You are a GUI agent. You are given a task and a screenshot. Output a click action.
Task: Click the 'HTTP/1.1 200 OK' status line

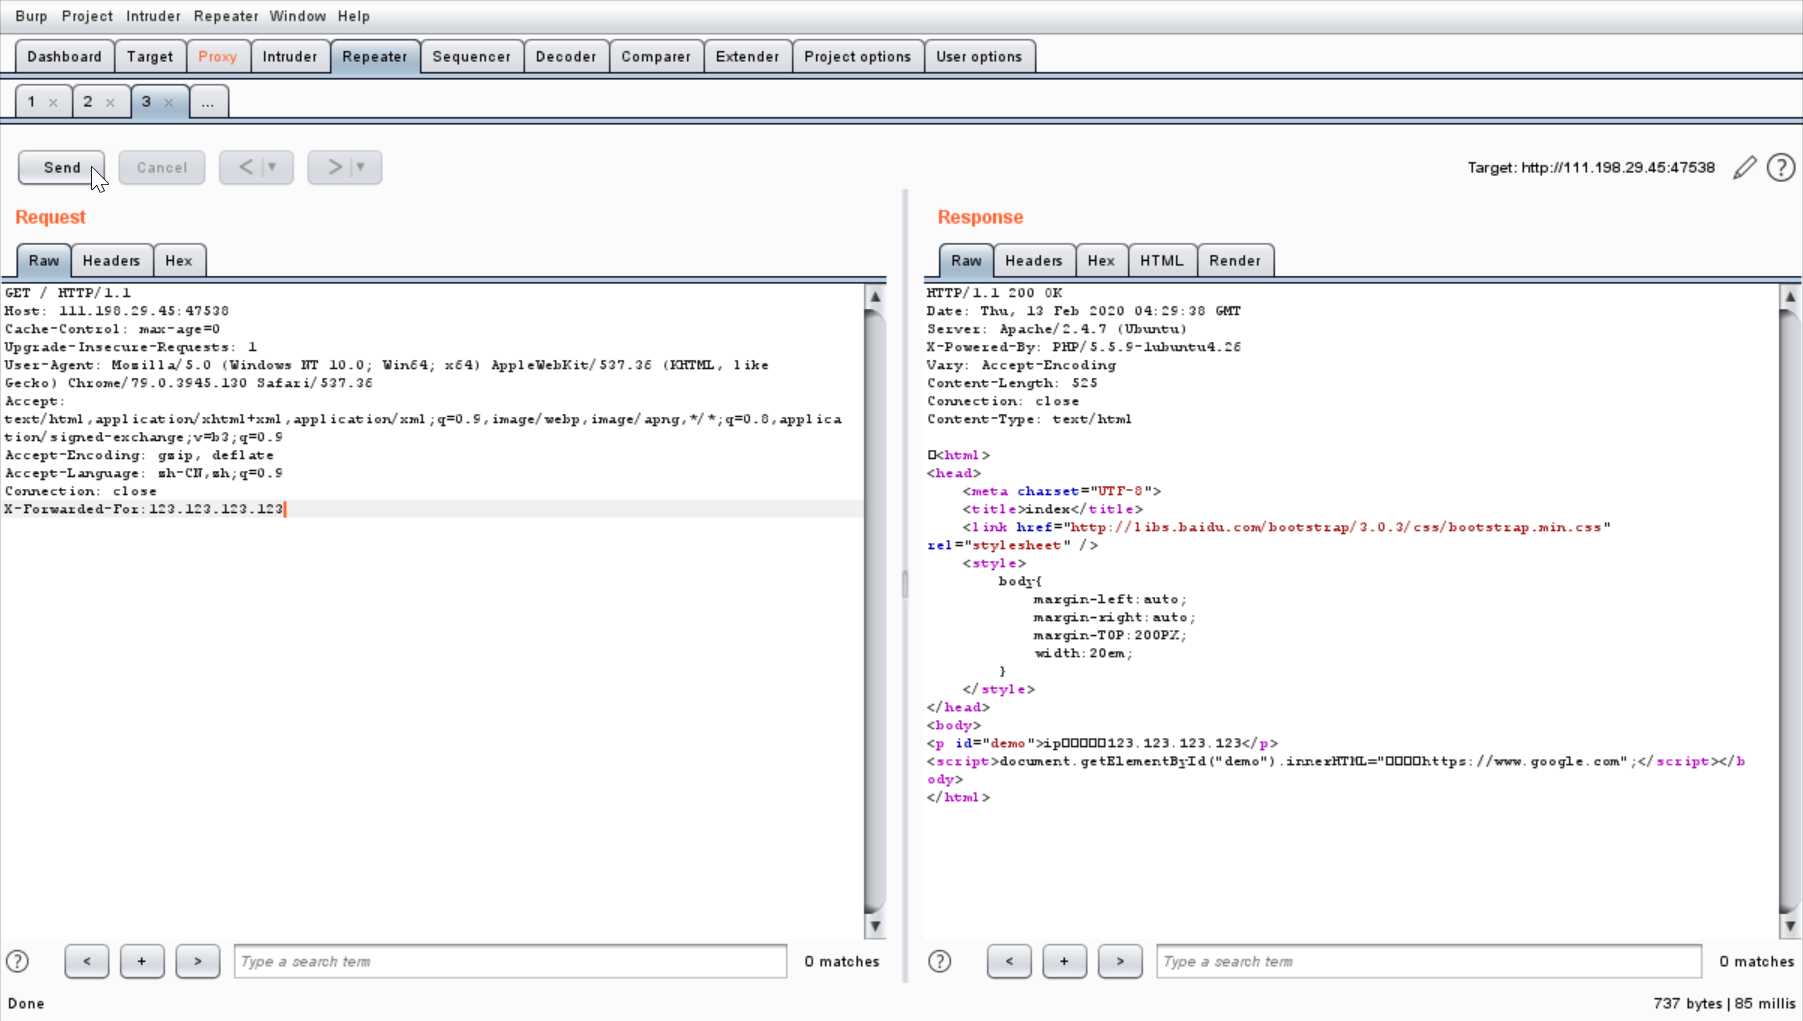pyautogui.click(x=995, y=293)
